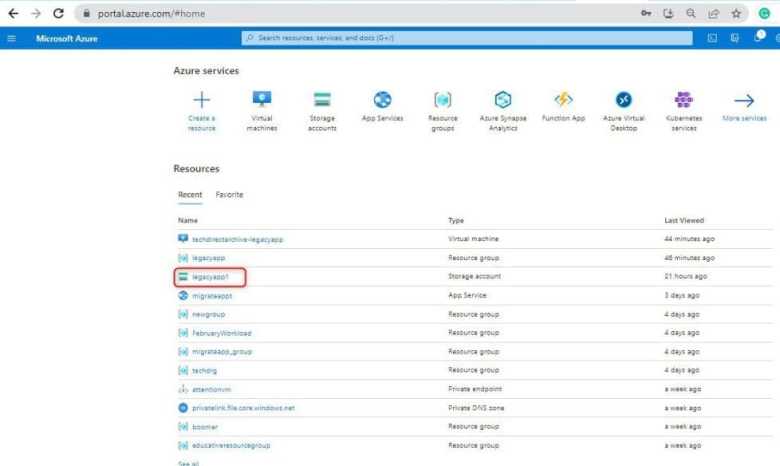The width and height of the screenshot is (780, 466).
Task: Open the browser zoom magnifier icon
Action: click(x=691, y=13)
